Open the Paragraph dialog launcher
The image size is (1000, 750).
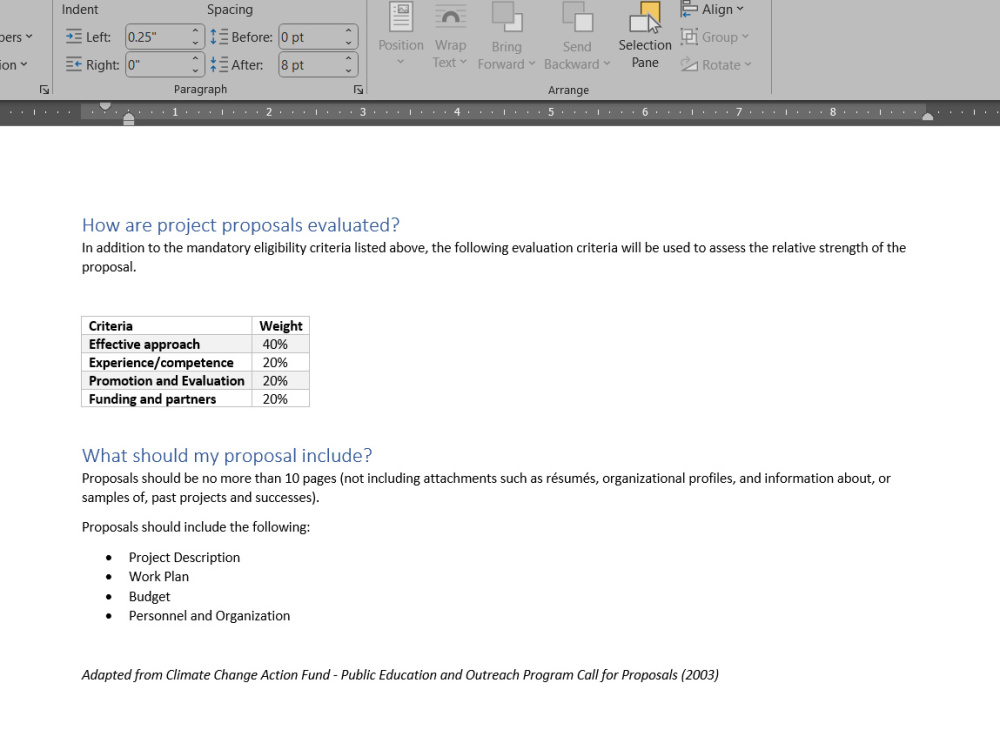(x=358, y=88)
